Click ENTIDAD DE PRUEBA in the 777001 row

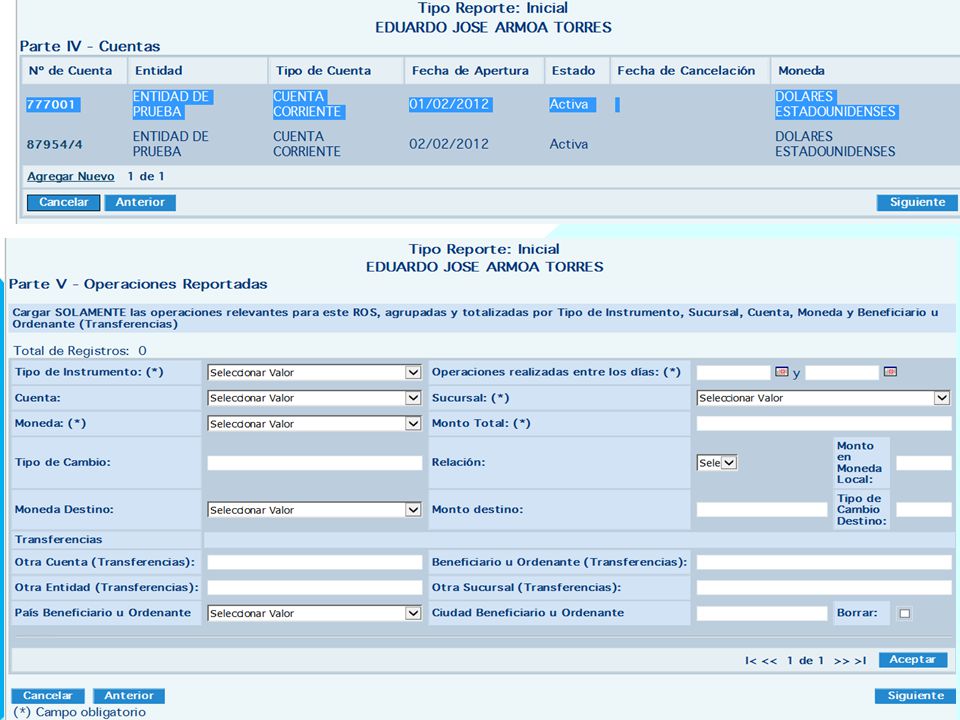click(171, 104)
